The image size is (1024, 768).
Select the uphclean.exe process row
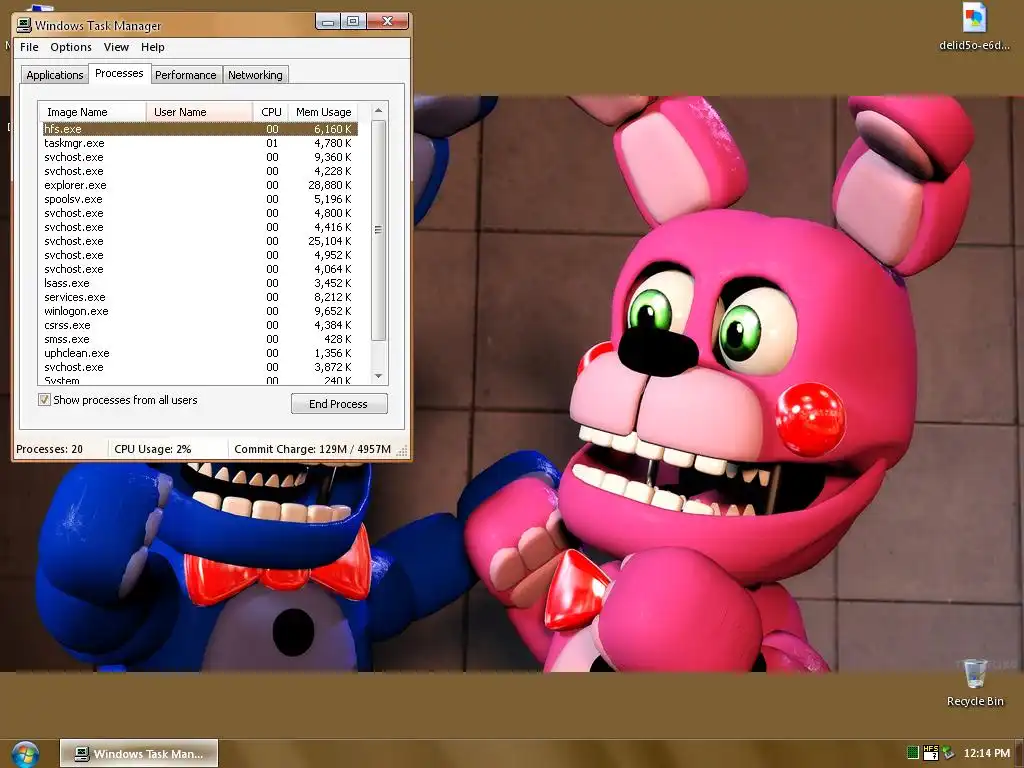(x=200, y=353)
